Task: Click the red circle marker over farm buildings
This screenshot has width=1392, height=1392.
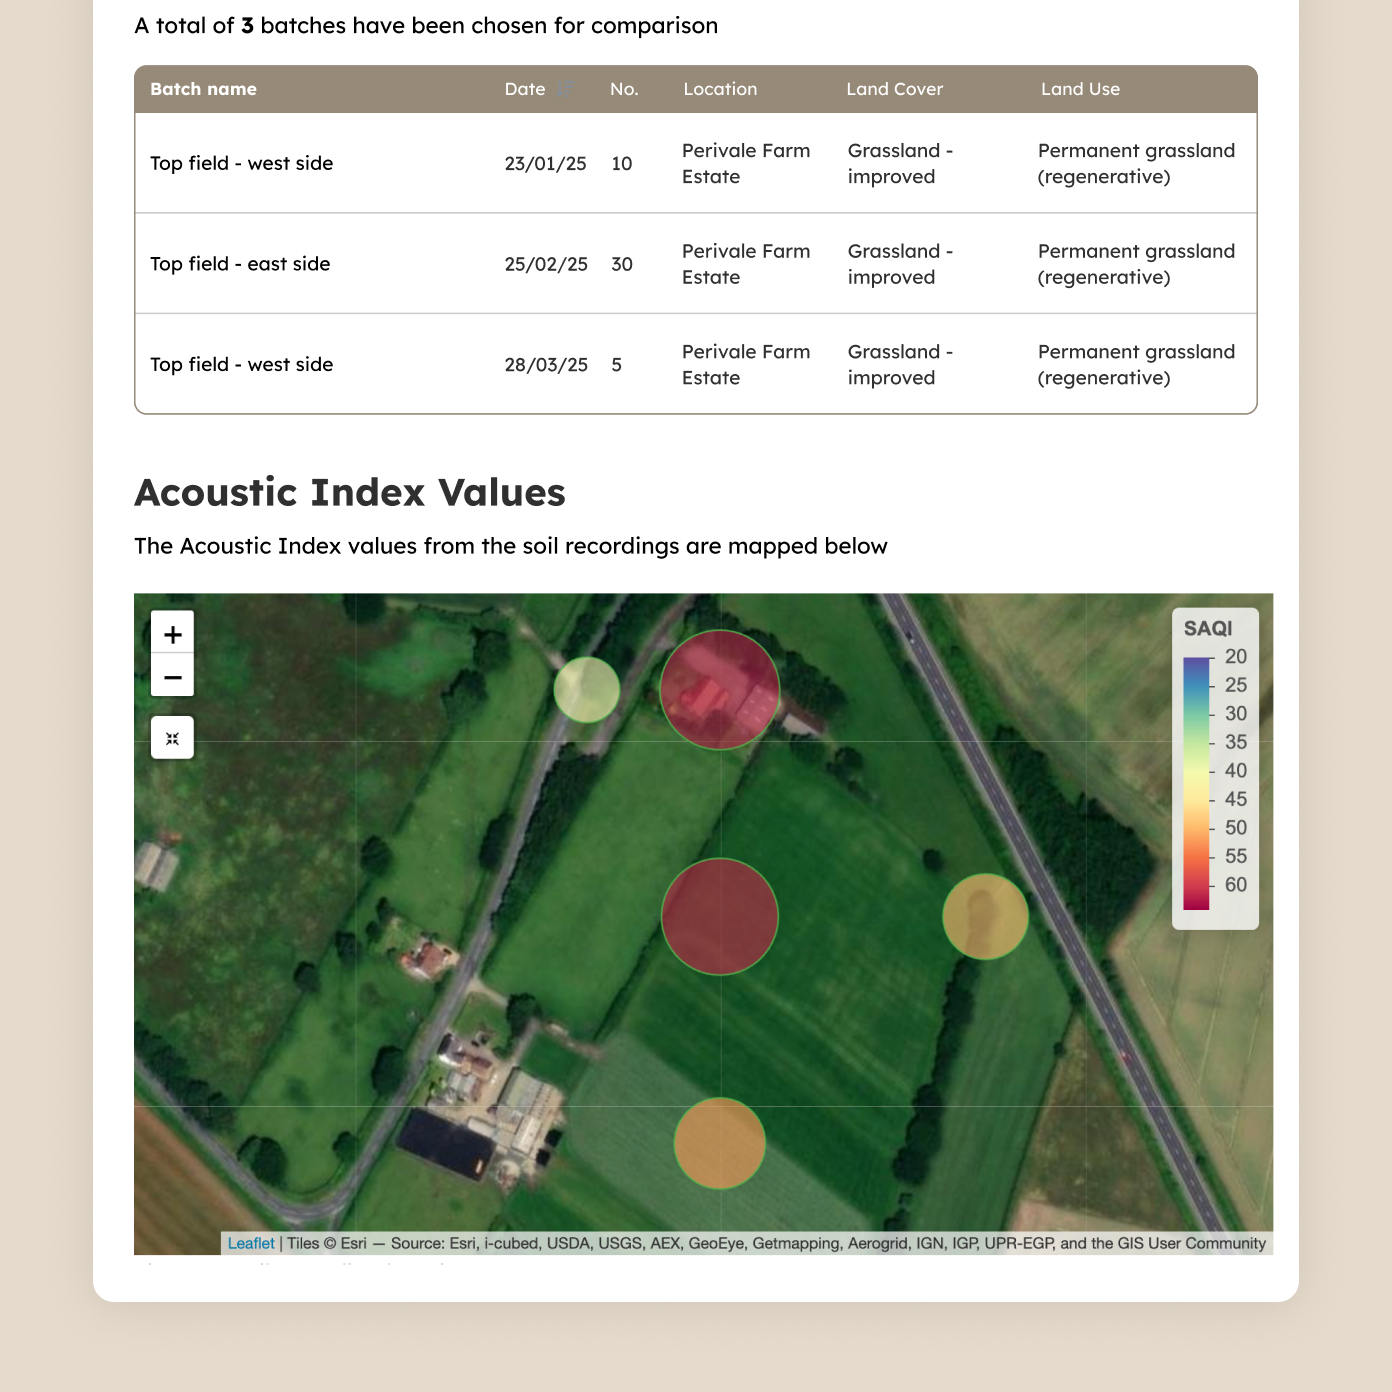Action: [719, 689]
